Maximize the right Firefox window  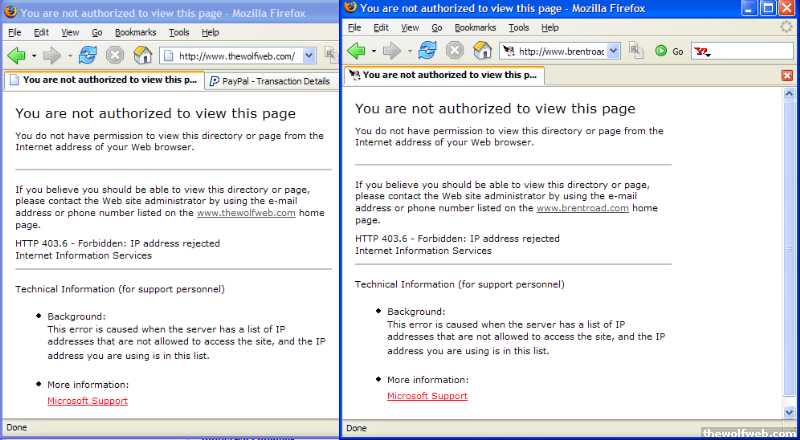[768, 8]
